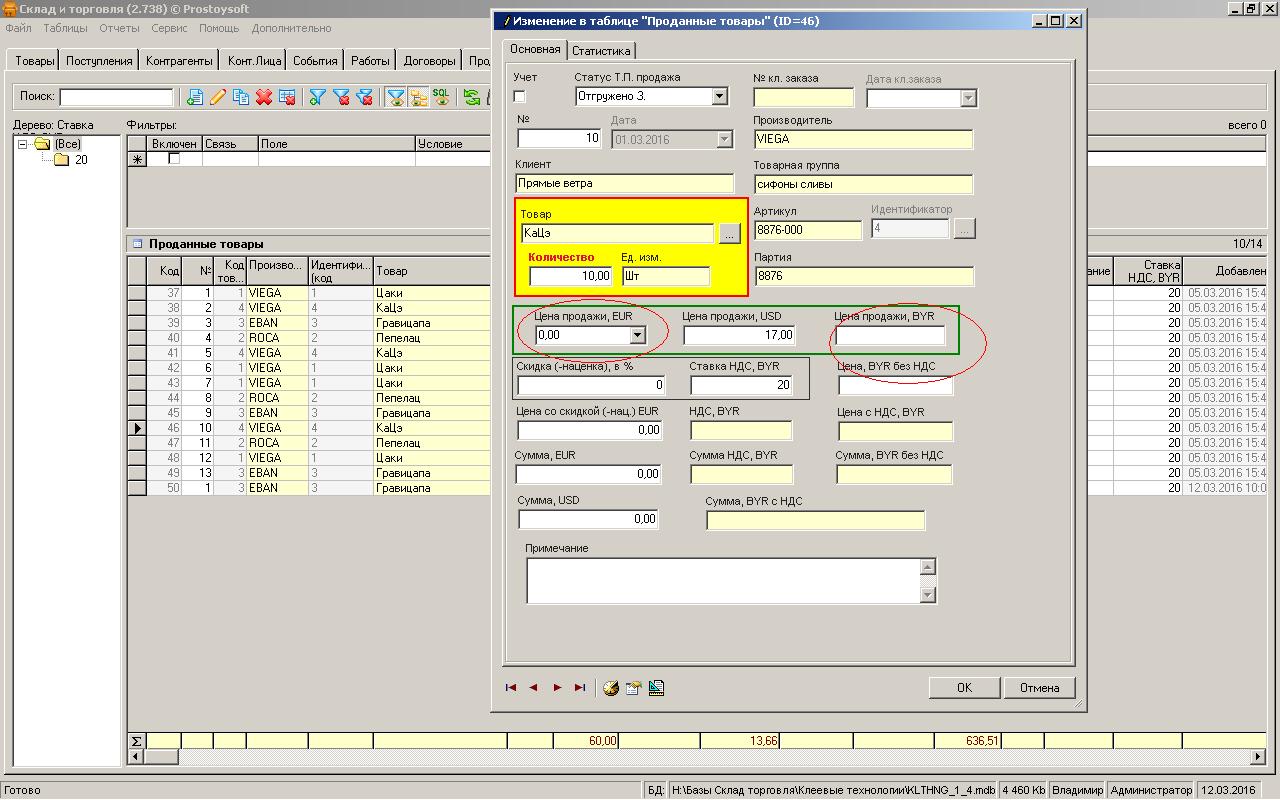Select the (Все) tree node

pos(68,145)
